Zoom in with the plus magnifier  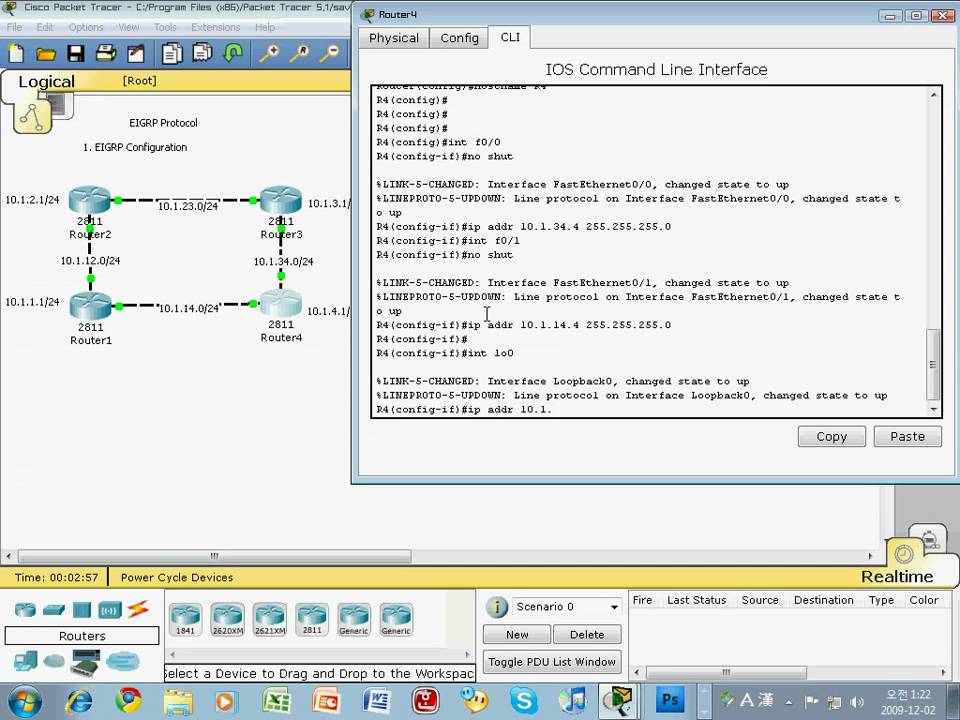(x=269, y=54)
